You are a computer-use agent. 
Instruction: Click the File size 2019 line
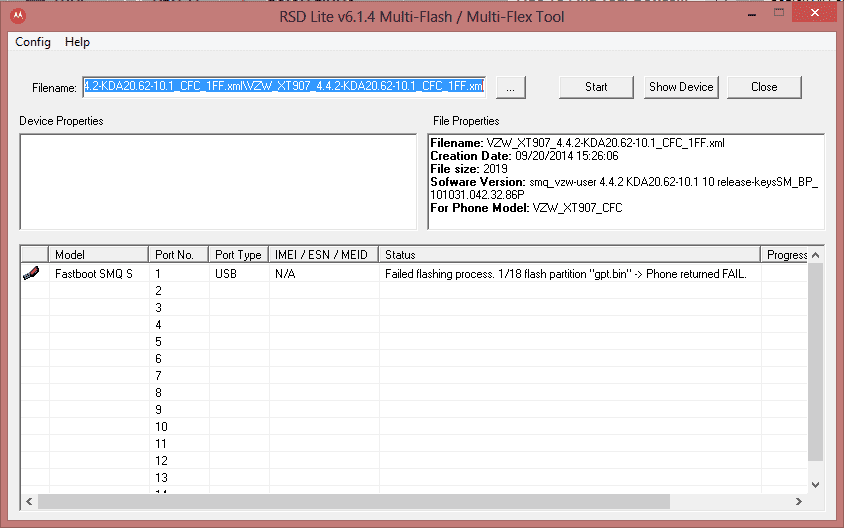pyautogui.click(x=469, y=169)
